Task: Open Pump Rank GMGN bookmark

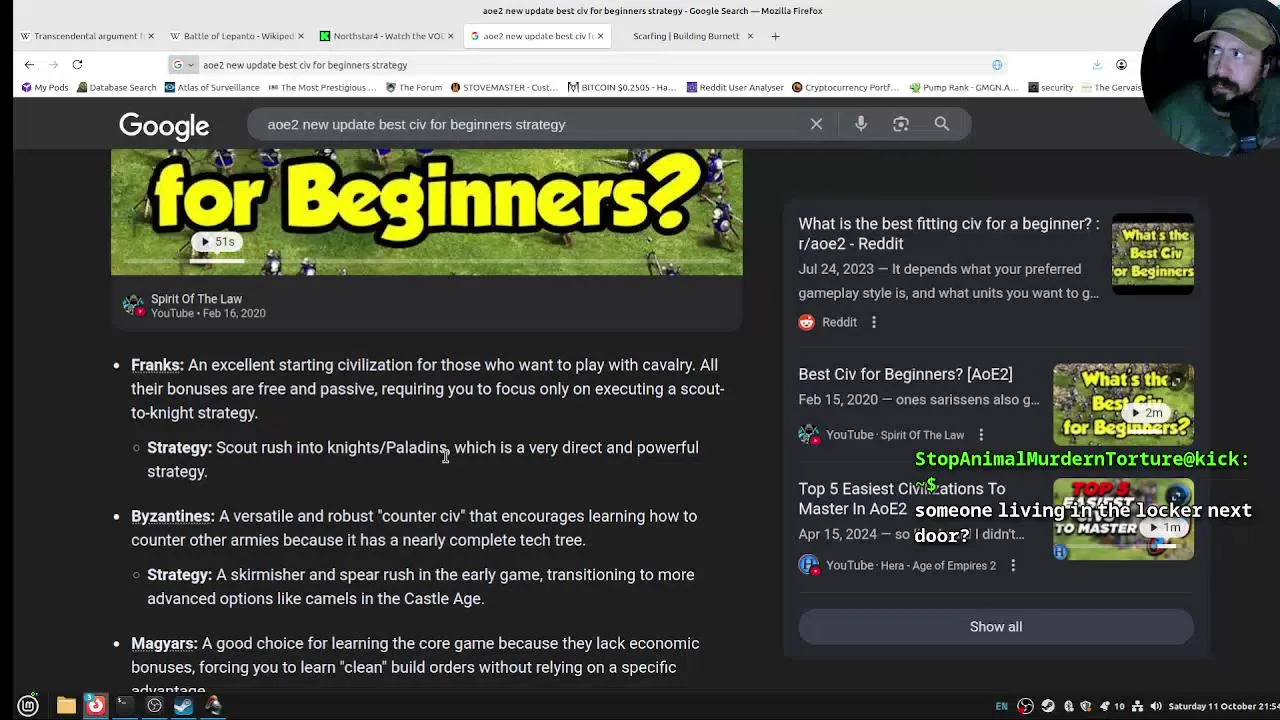Action: (963, 87)
